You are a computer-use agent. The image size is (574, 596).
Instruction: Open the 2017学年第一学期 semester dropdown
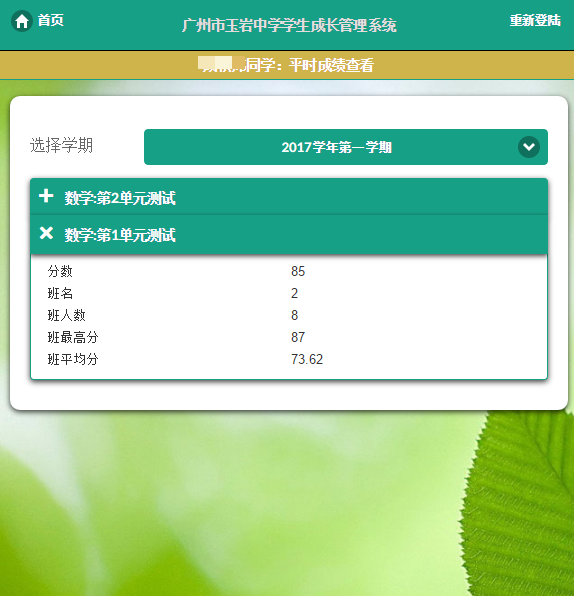[346, 147]
